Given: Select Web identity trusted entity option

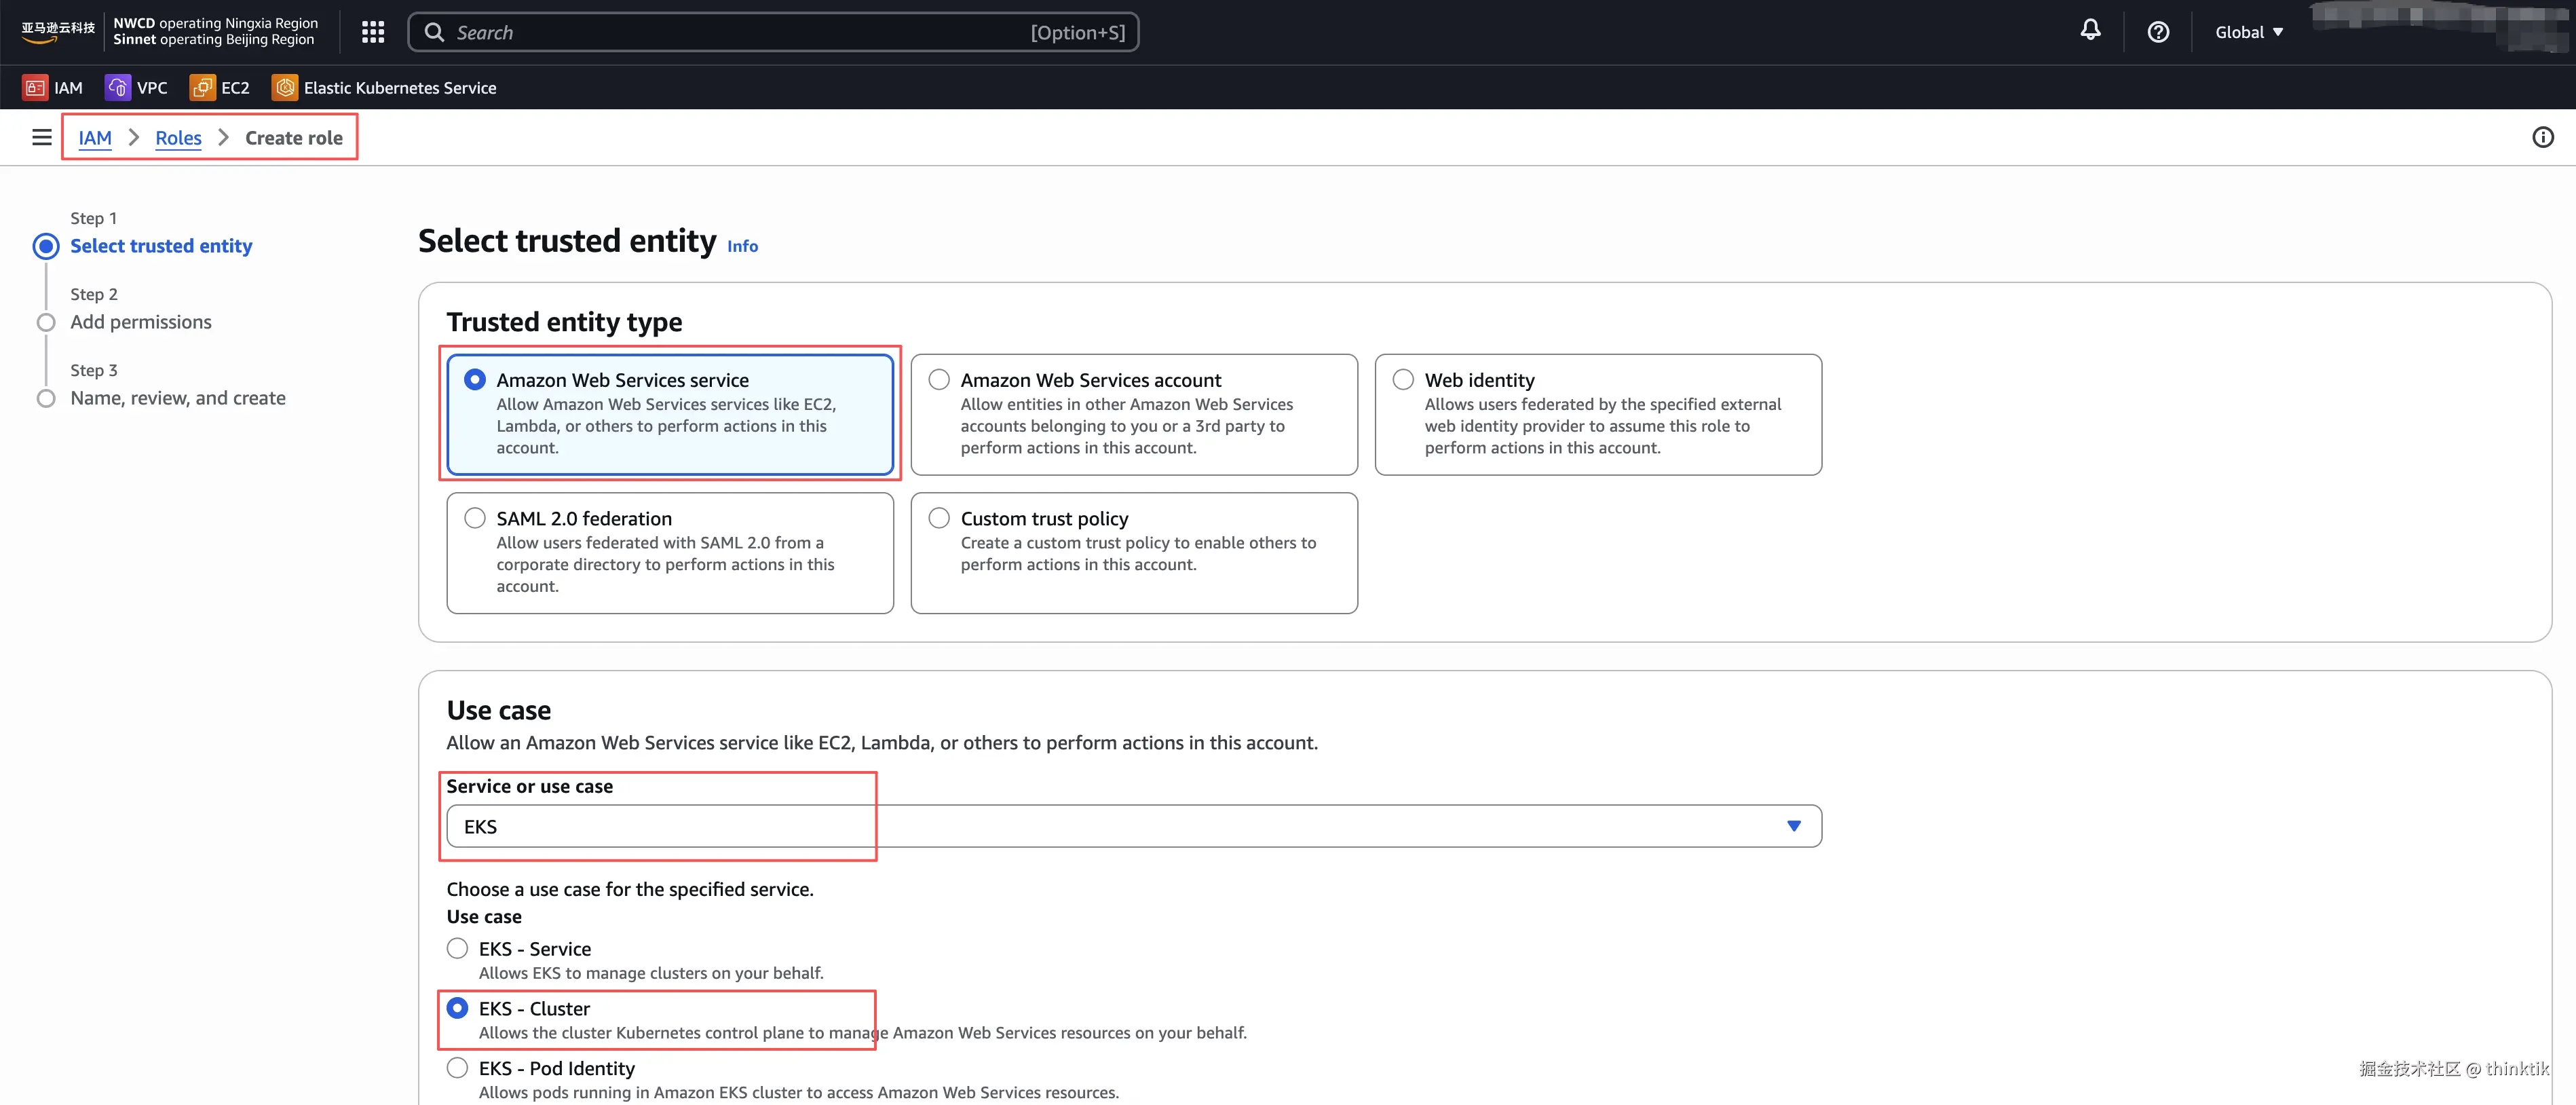Looking at the screenshot, I should (x=1403, y=380).
